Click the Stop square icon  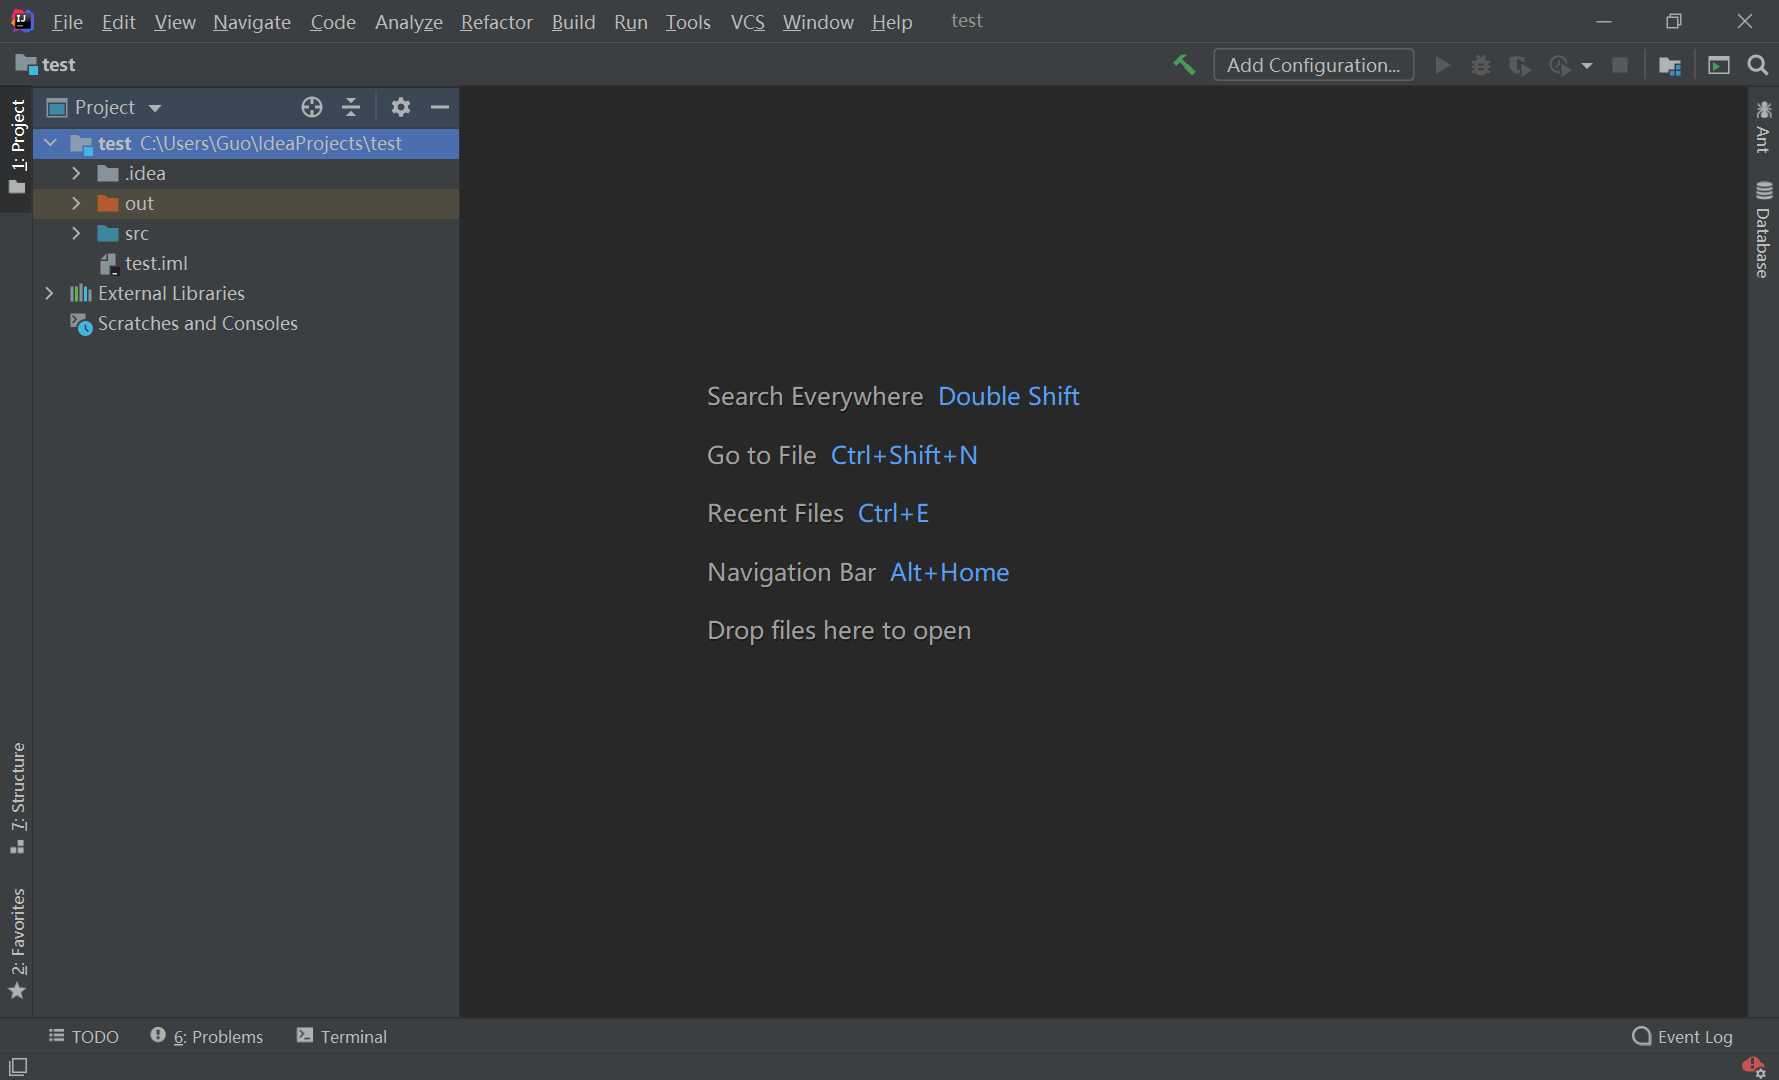pyautogui.click(x=1620, y=65)
